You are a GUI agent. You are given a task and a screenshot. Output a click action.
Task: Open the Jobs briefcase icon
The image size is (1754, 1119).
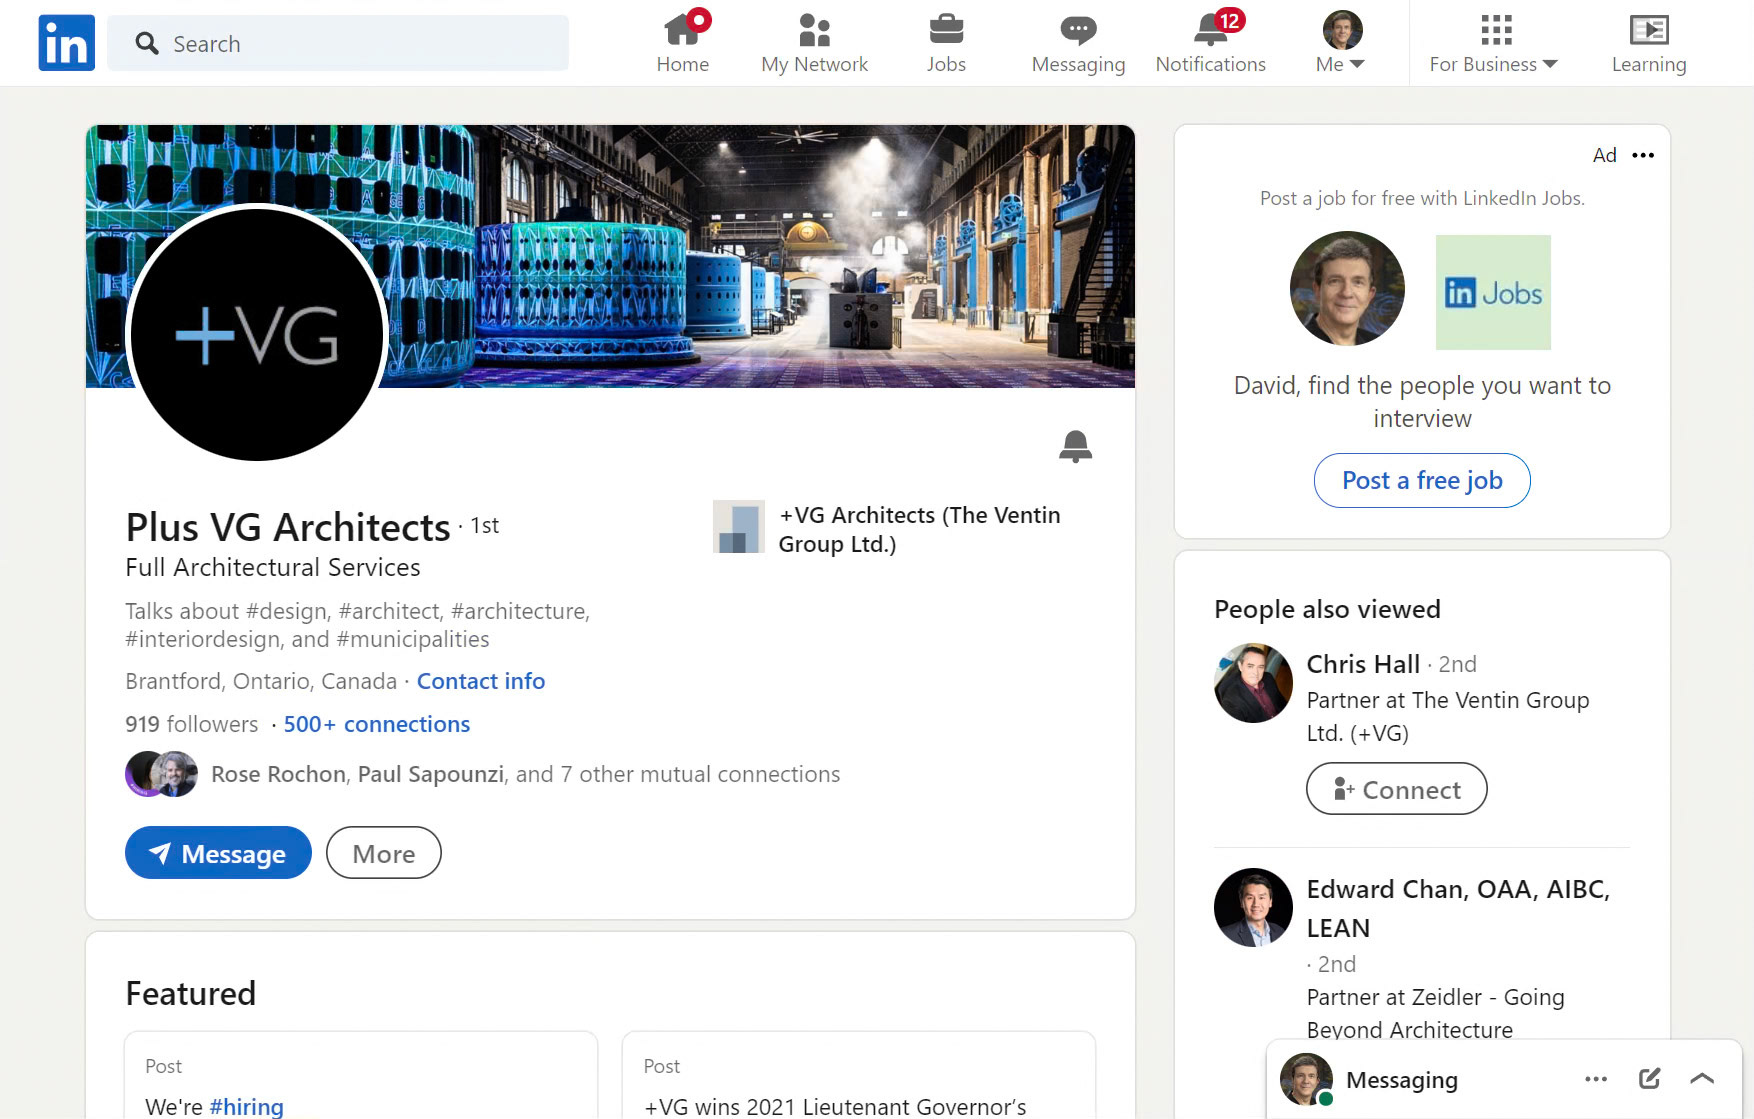pos(946,29)
